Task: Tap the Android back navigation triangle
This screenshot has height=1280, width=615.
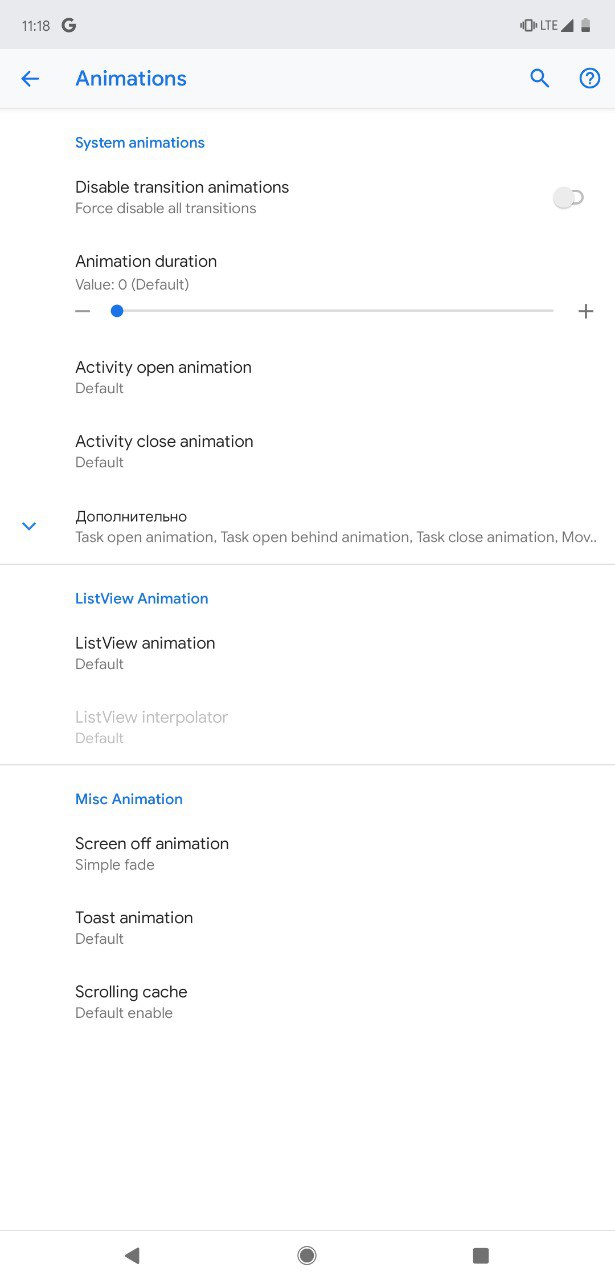Action: pos(132,1255)
